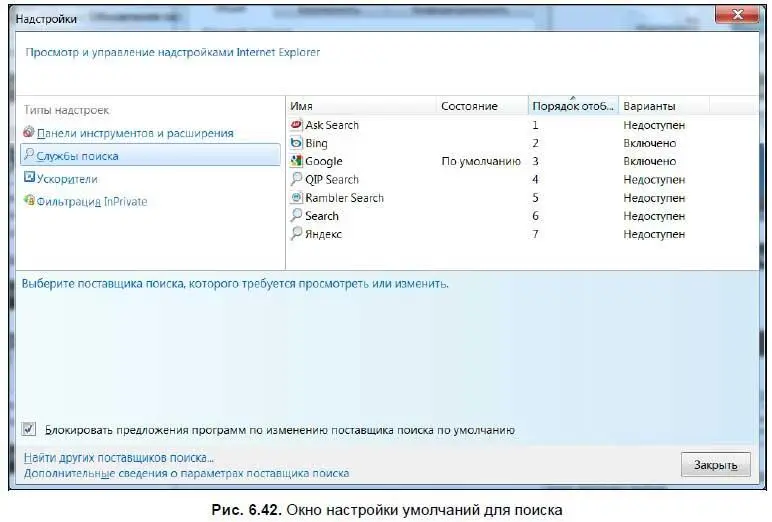
Task: Select the Яндекс provider name
Action: [323, 234]
